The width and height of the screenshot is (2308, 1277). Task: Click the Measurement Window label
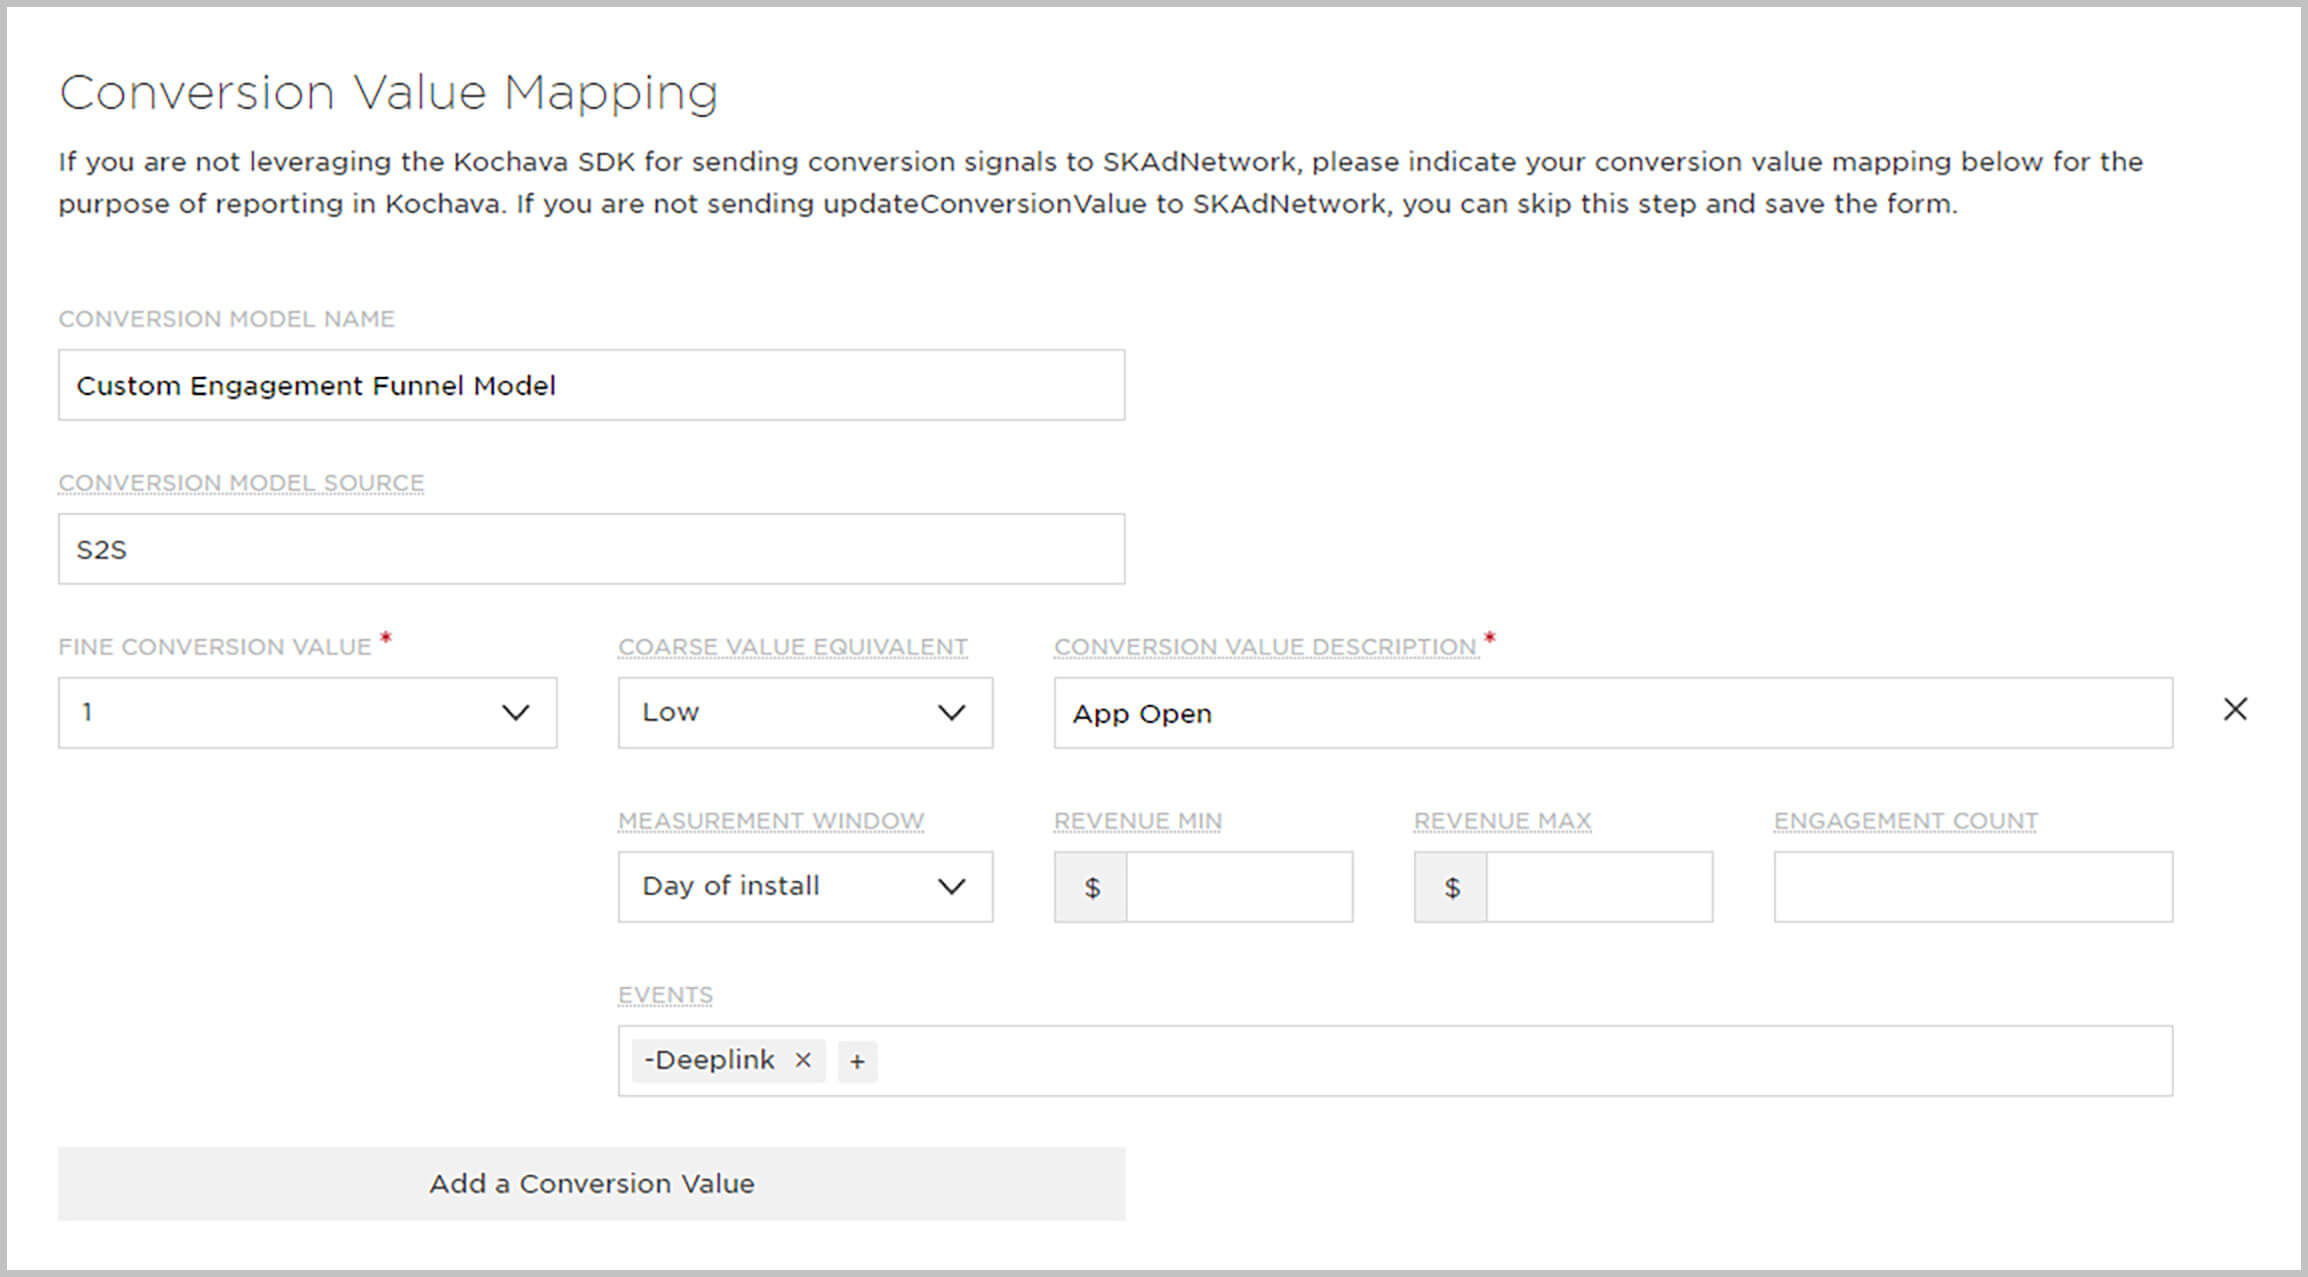pyautogui.click(x=770, y=821)
